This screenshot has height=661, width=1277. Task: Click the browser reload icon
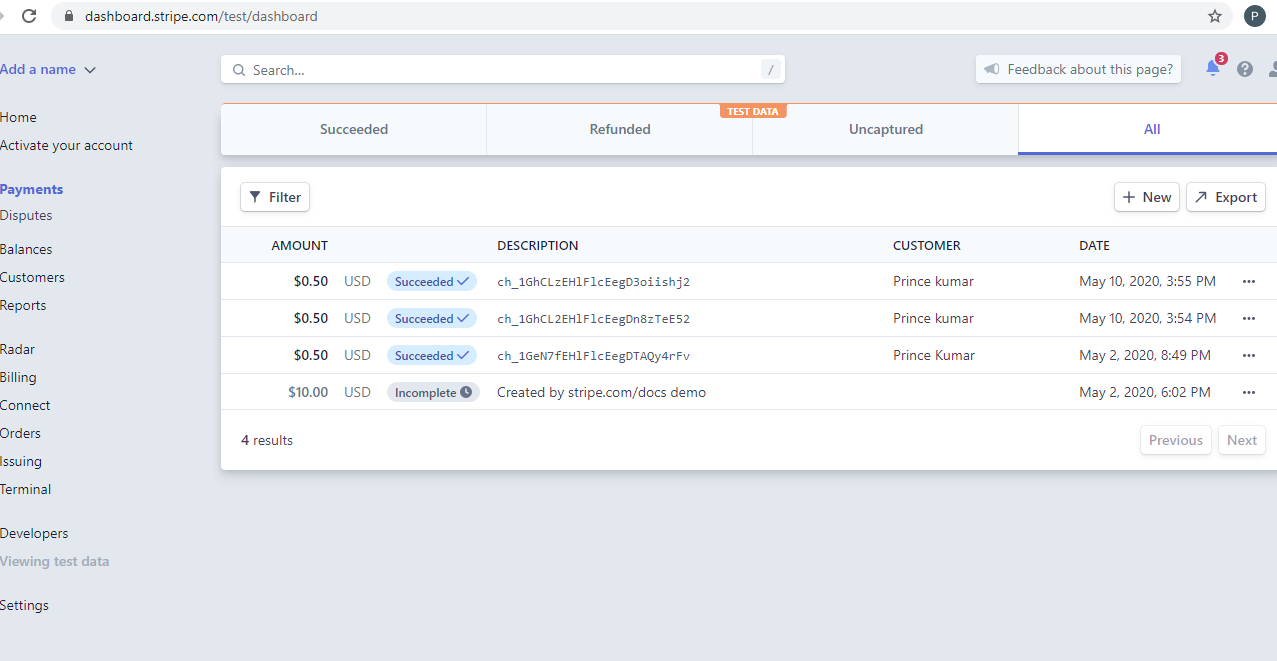click(29, 16)
